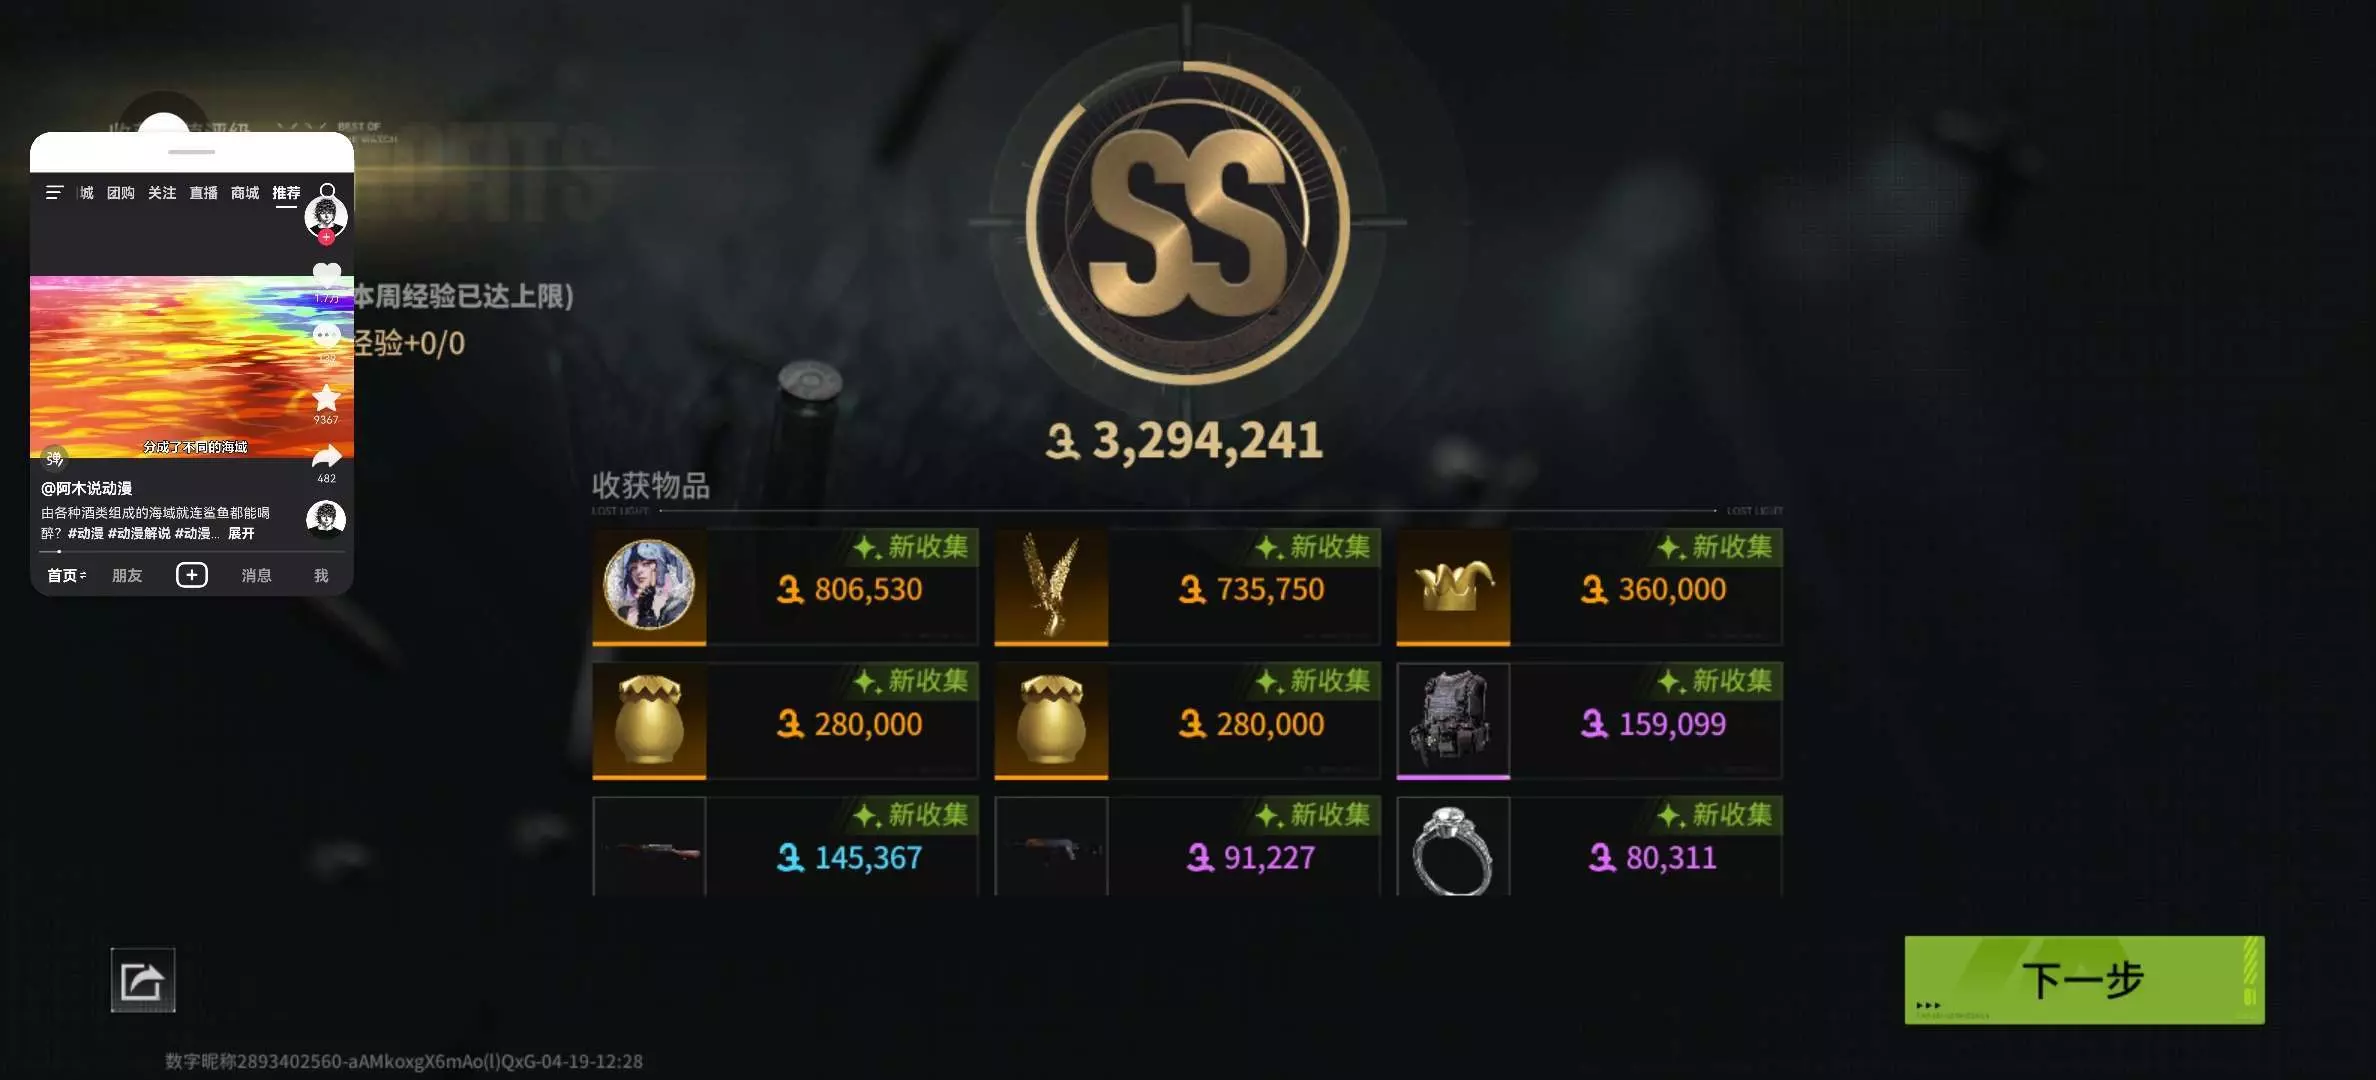Pull the floating window drag handle
This screenshot has width=2376, height=1080.
point(191,152)
